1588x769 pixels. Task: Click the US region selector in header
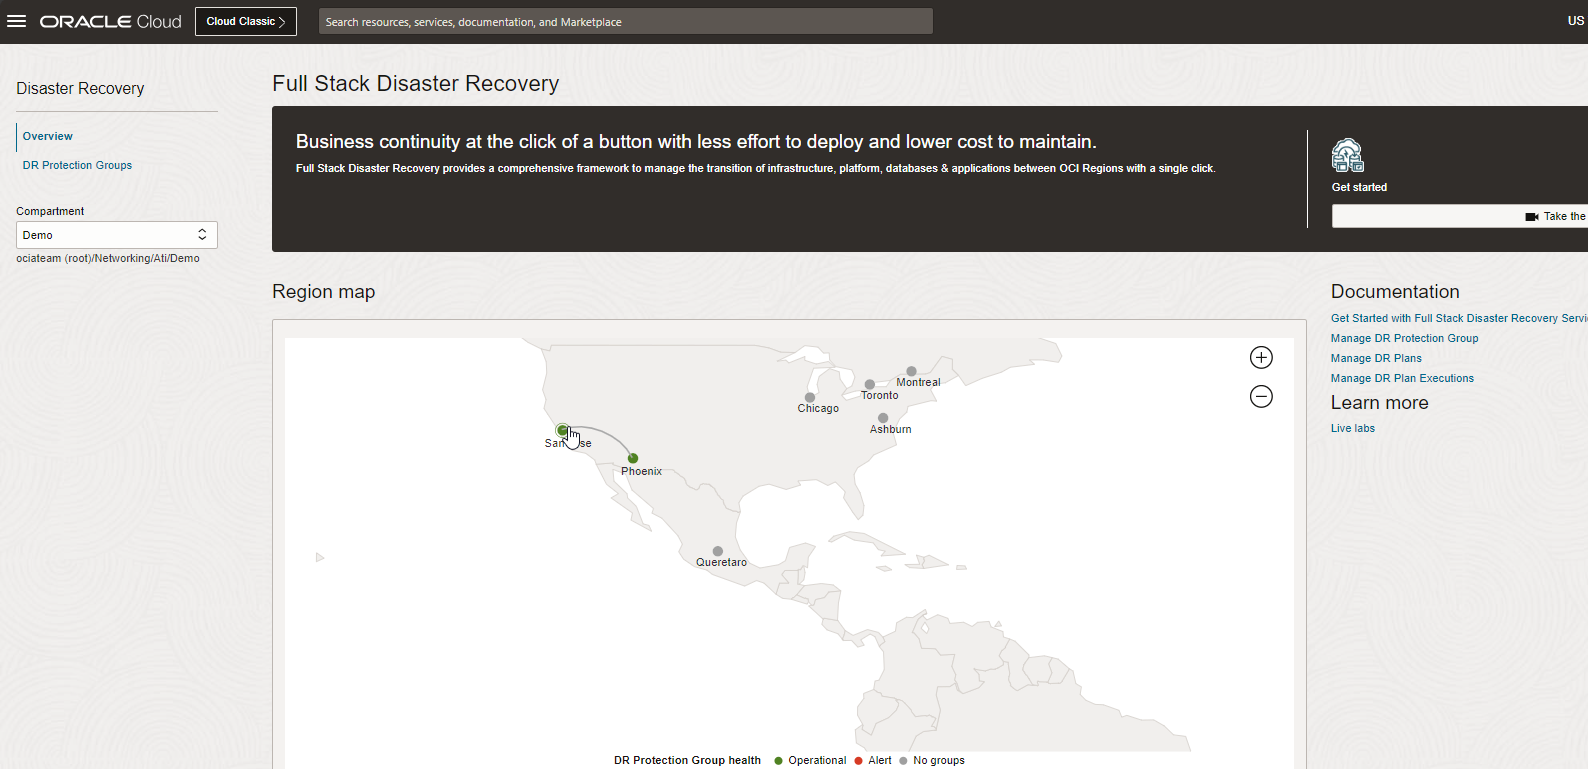(x=1576, y=21)
